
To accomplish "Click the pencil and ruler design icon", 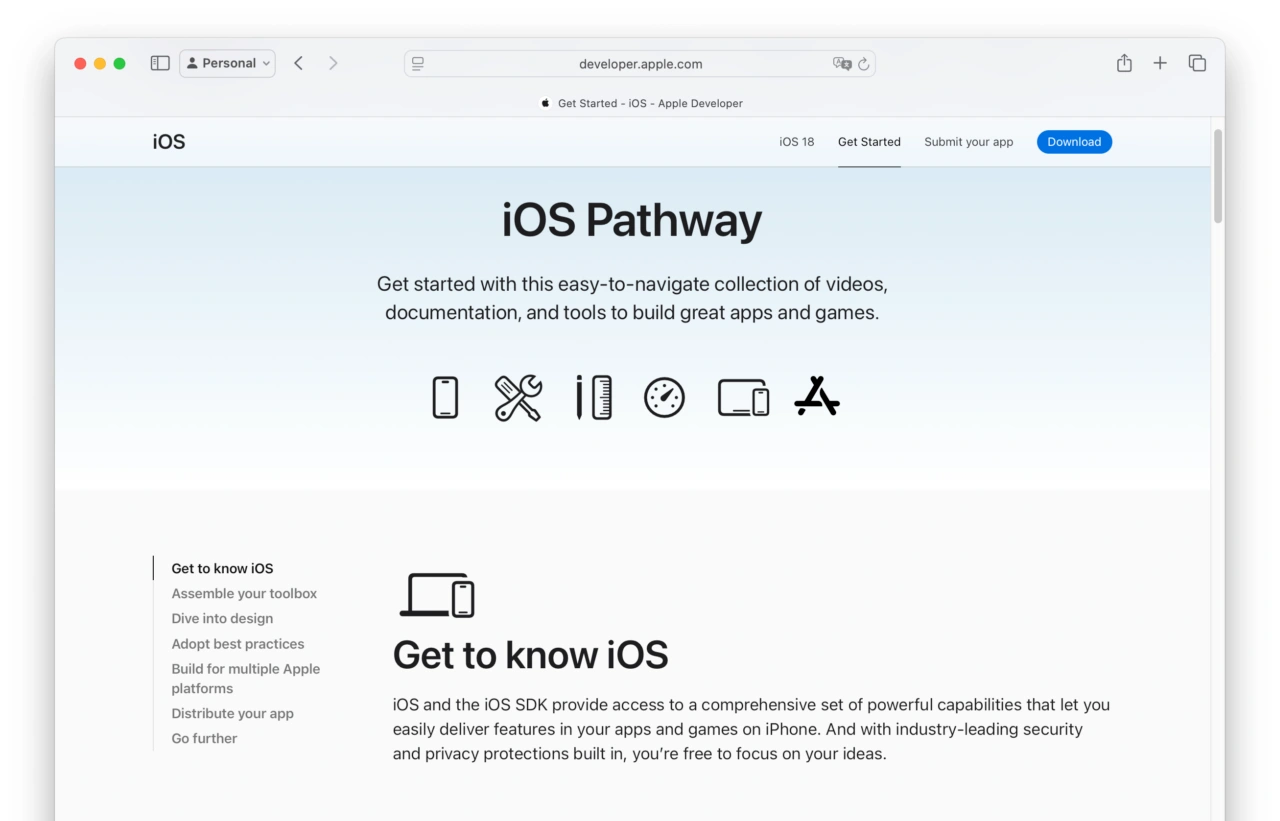I will coord(593,397).
